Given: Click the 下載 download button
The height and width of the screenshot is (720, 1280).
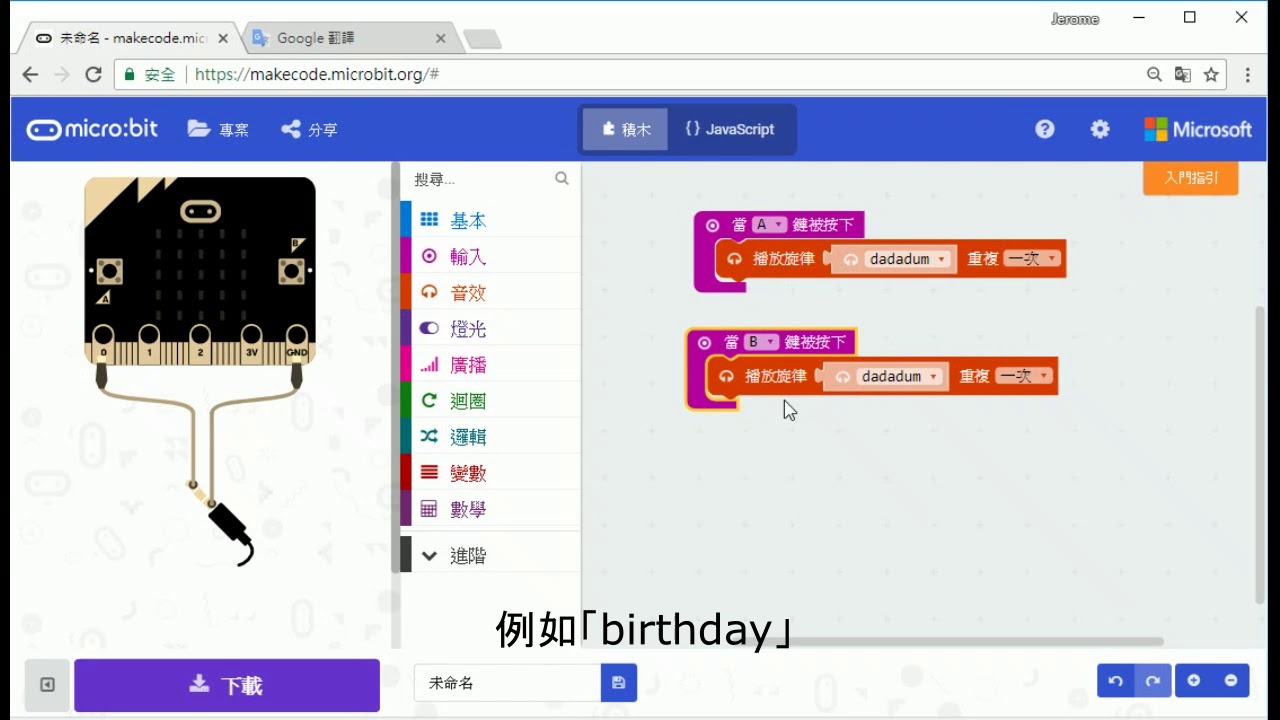Looking at the screenshot, I should click(227, 685).
